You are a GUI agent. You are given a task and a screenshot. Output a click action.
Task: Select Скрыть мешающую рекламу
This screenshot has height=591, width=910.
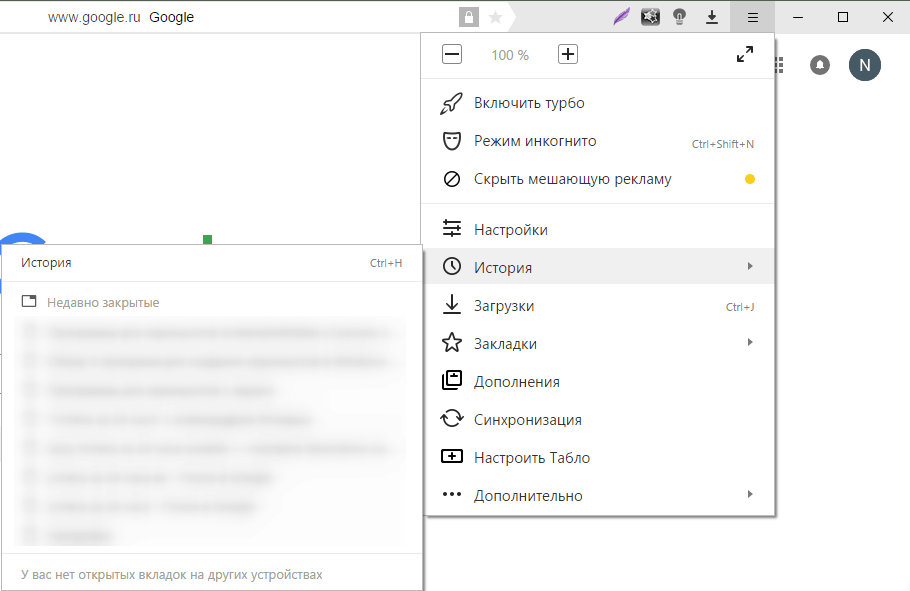598,179
